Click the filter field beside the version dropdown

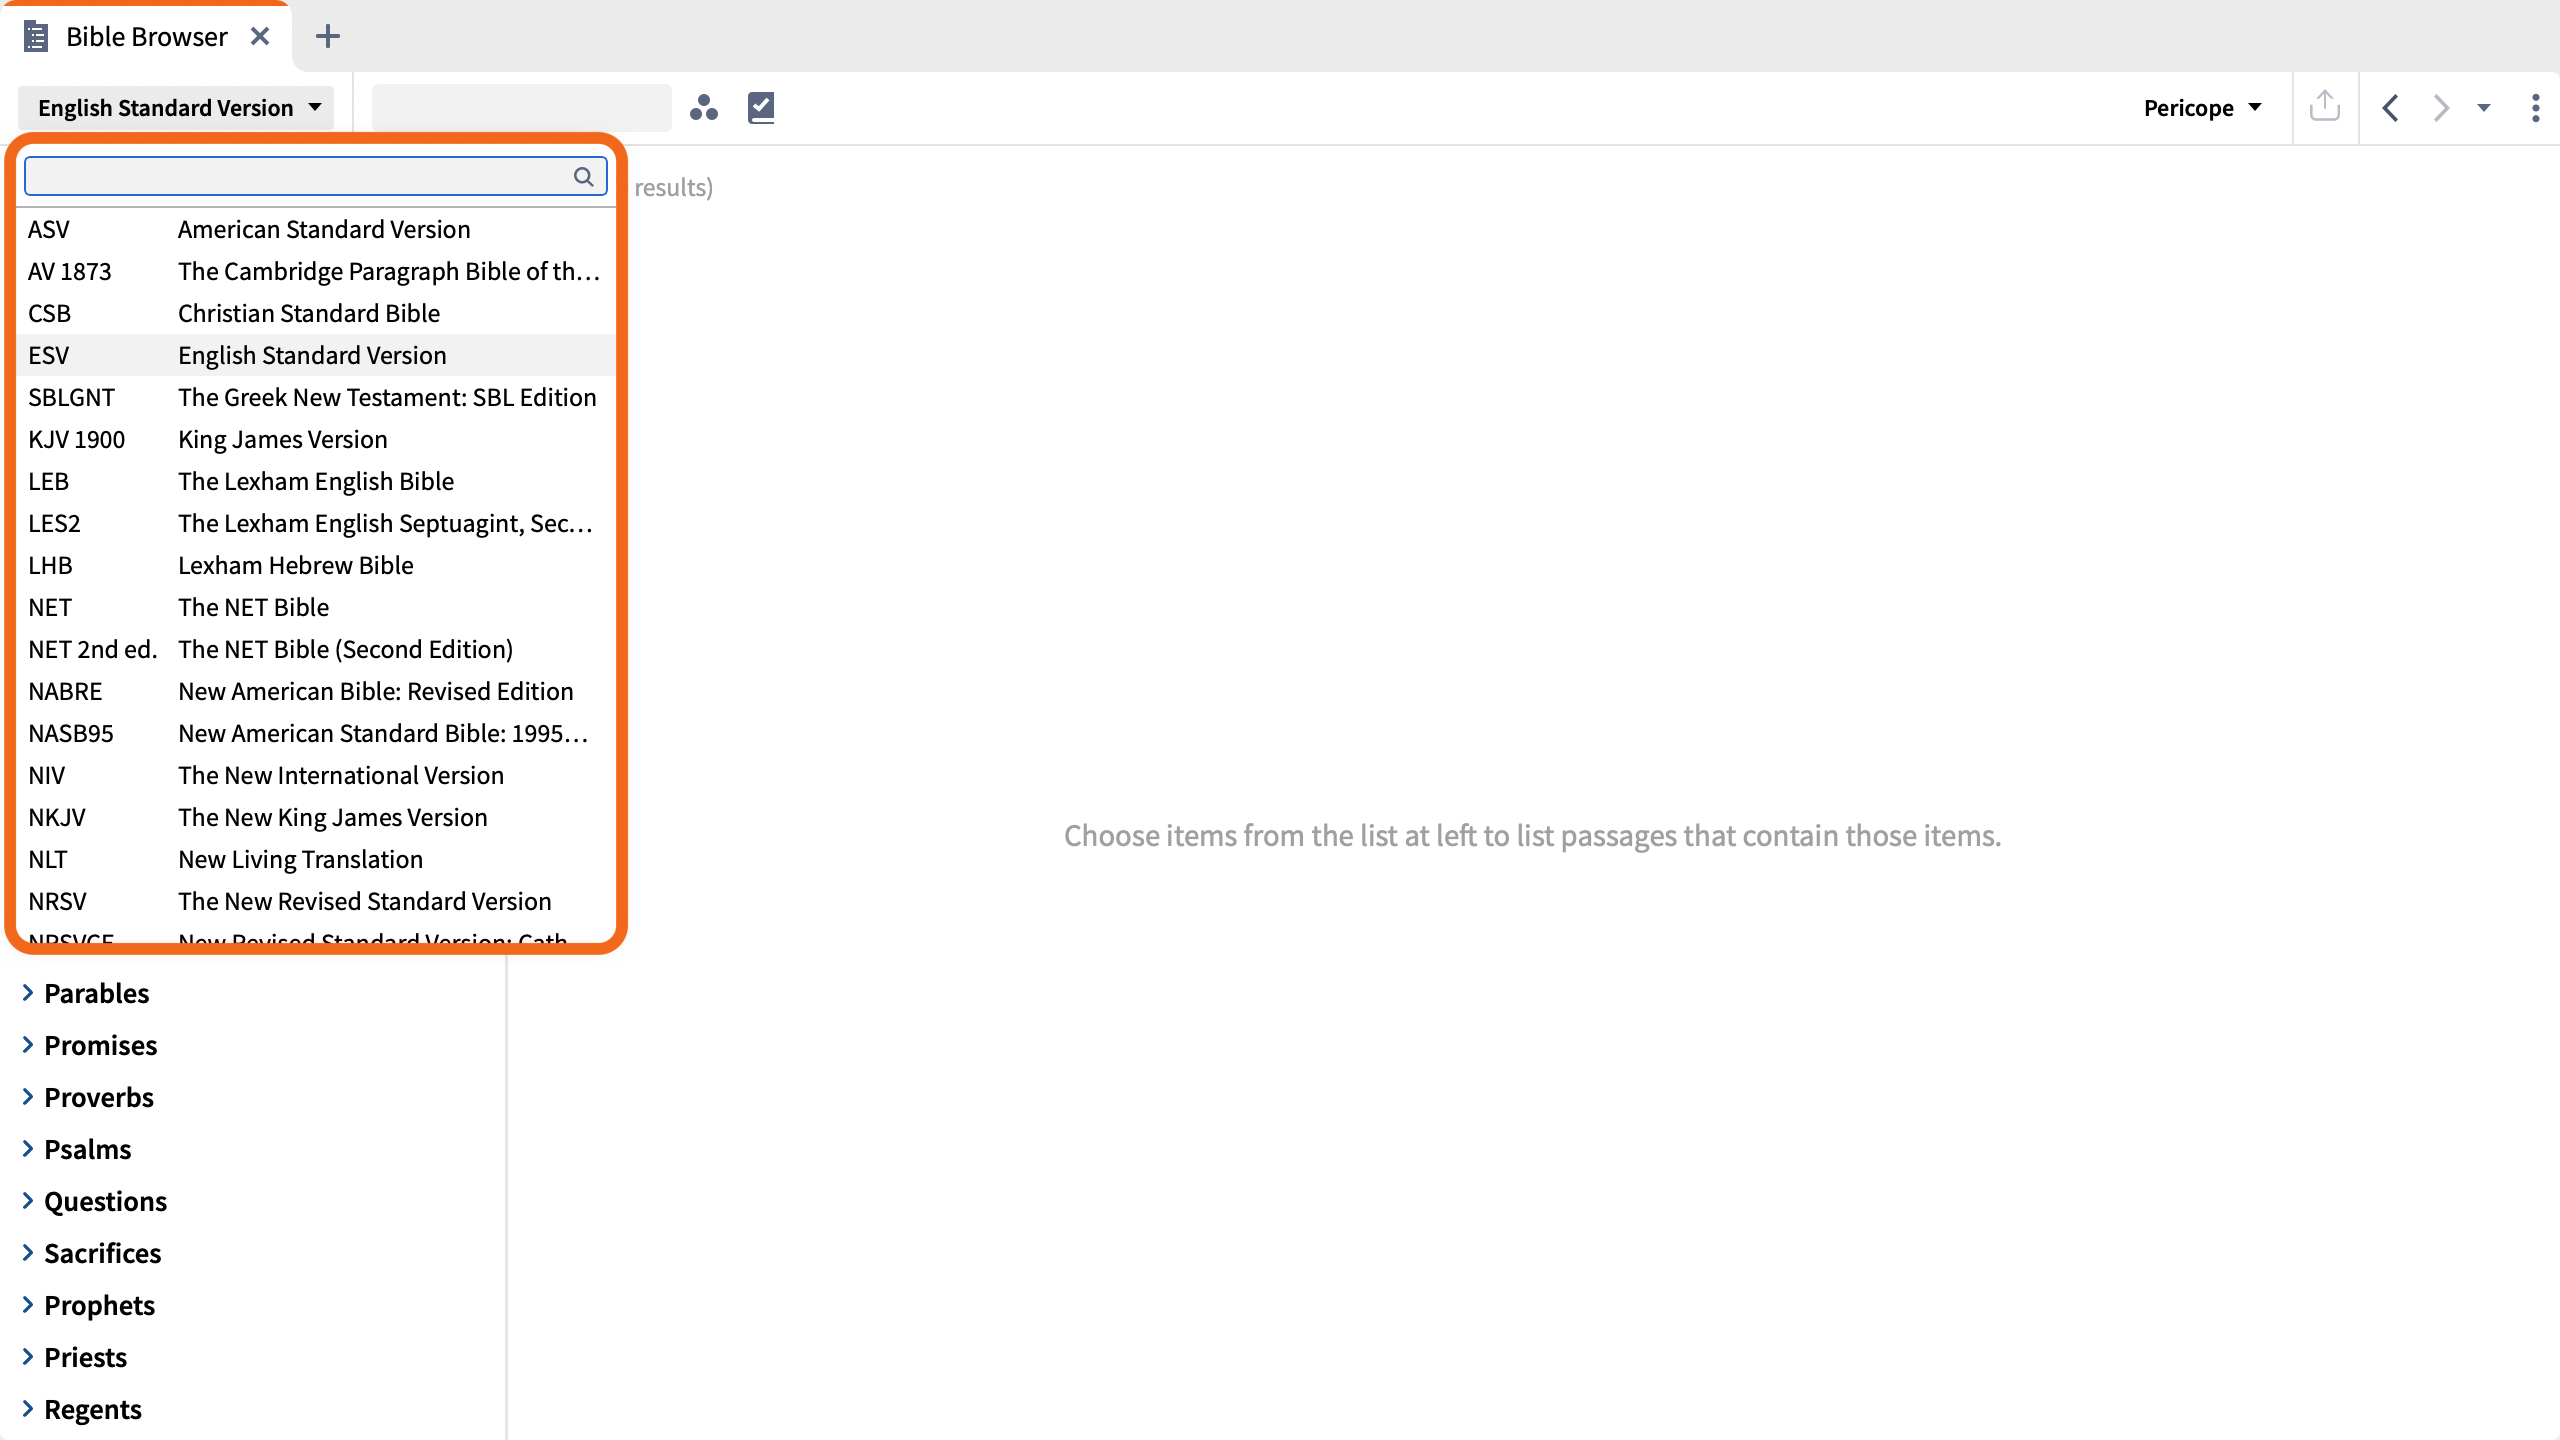522,108
